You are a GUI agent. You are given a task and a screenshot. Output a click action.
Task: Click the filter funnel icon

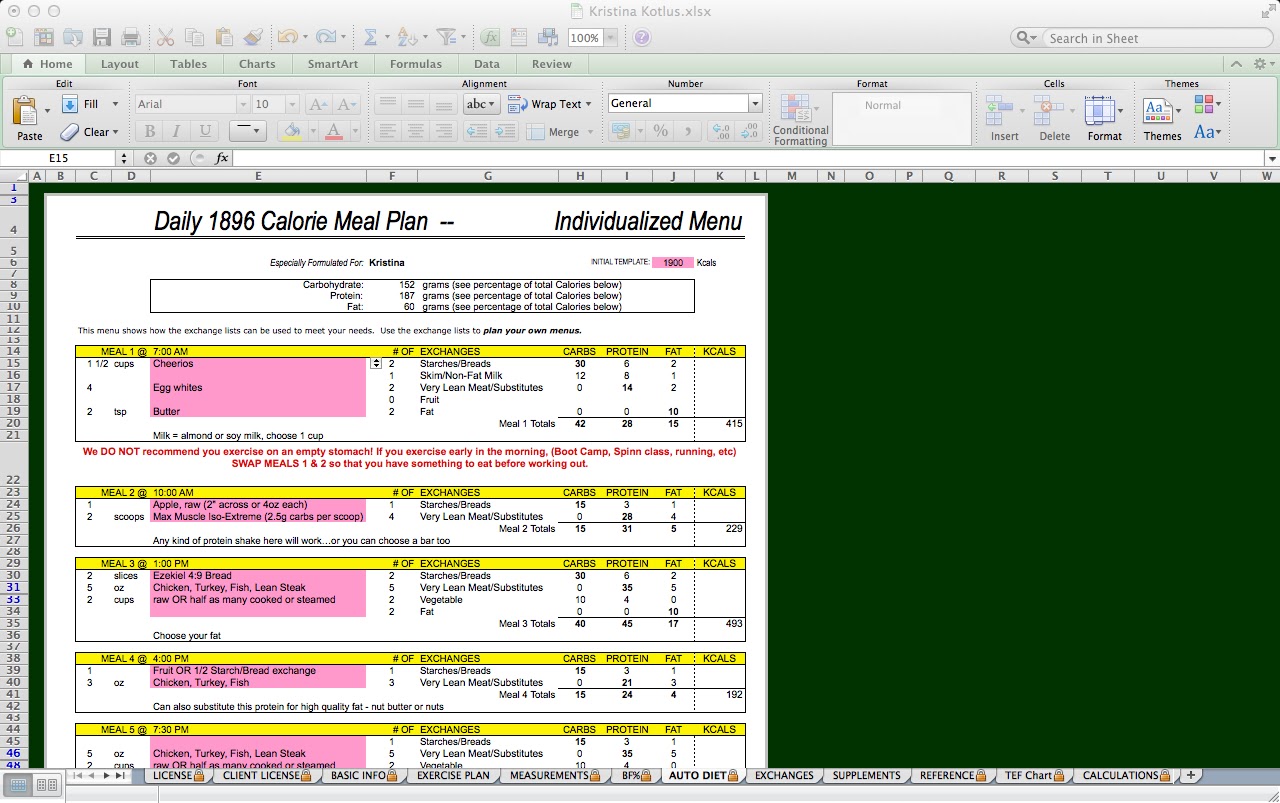pyautogui.click(x=446, y=37)
